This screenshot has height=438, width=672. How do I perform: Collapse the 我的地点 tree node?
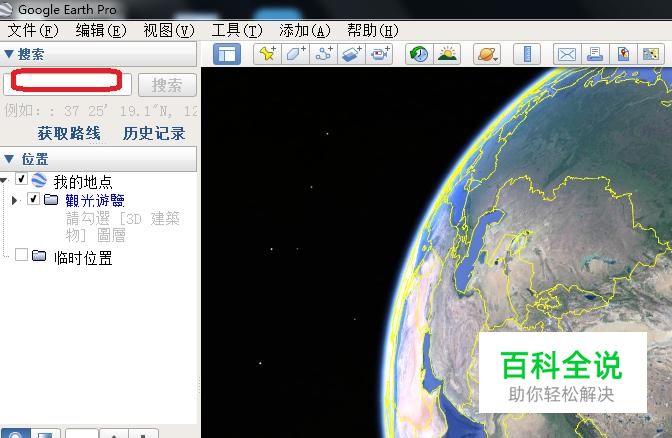tap(3, 181)
